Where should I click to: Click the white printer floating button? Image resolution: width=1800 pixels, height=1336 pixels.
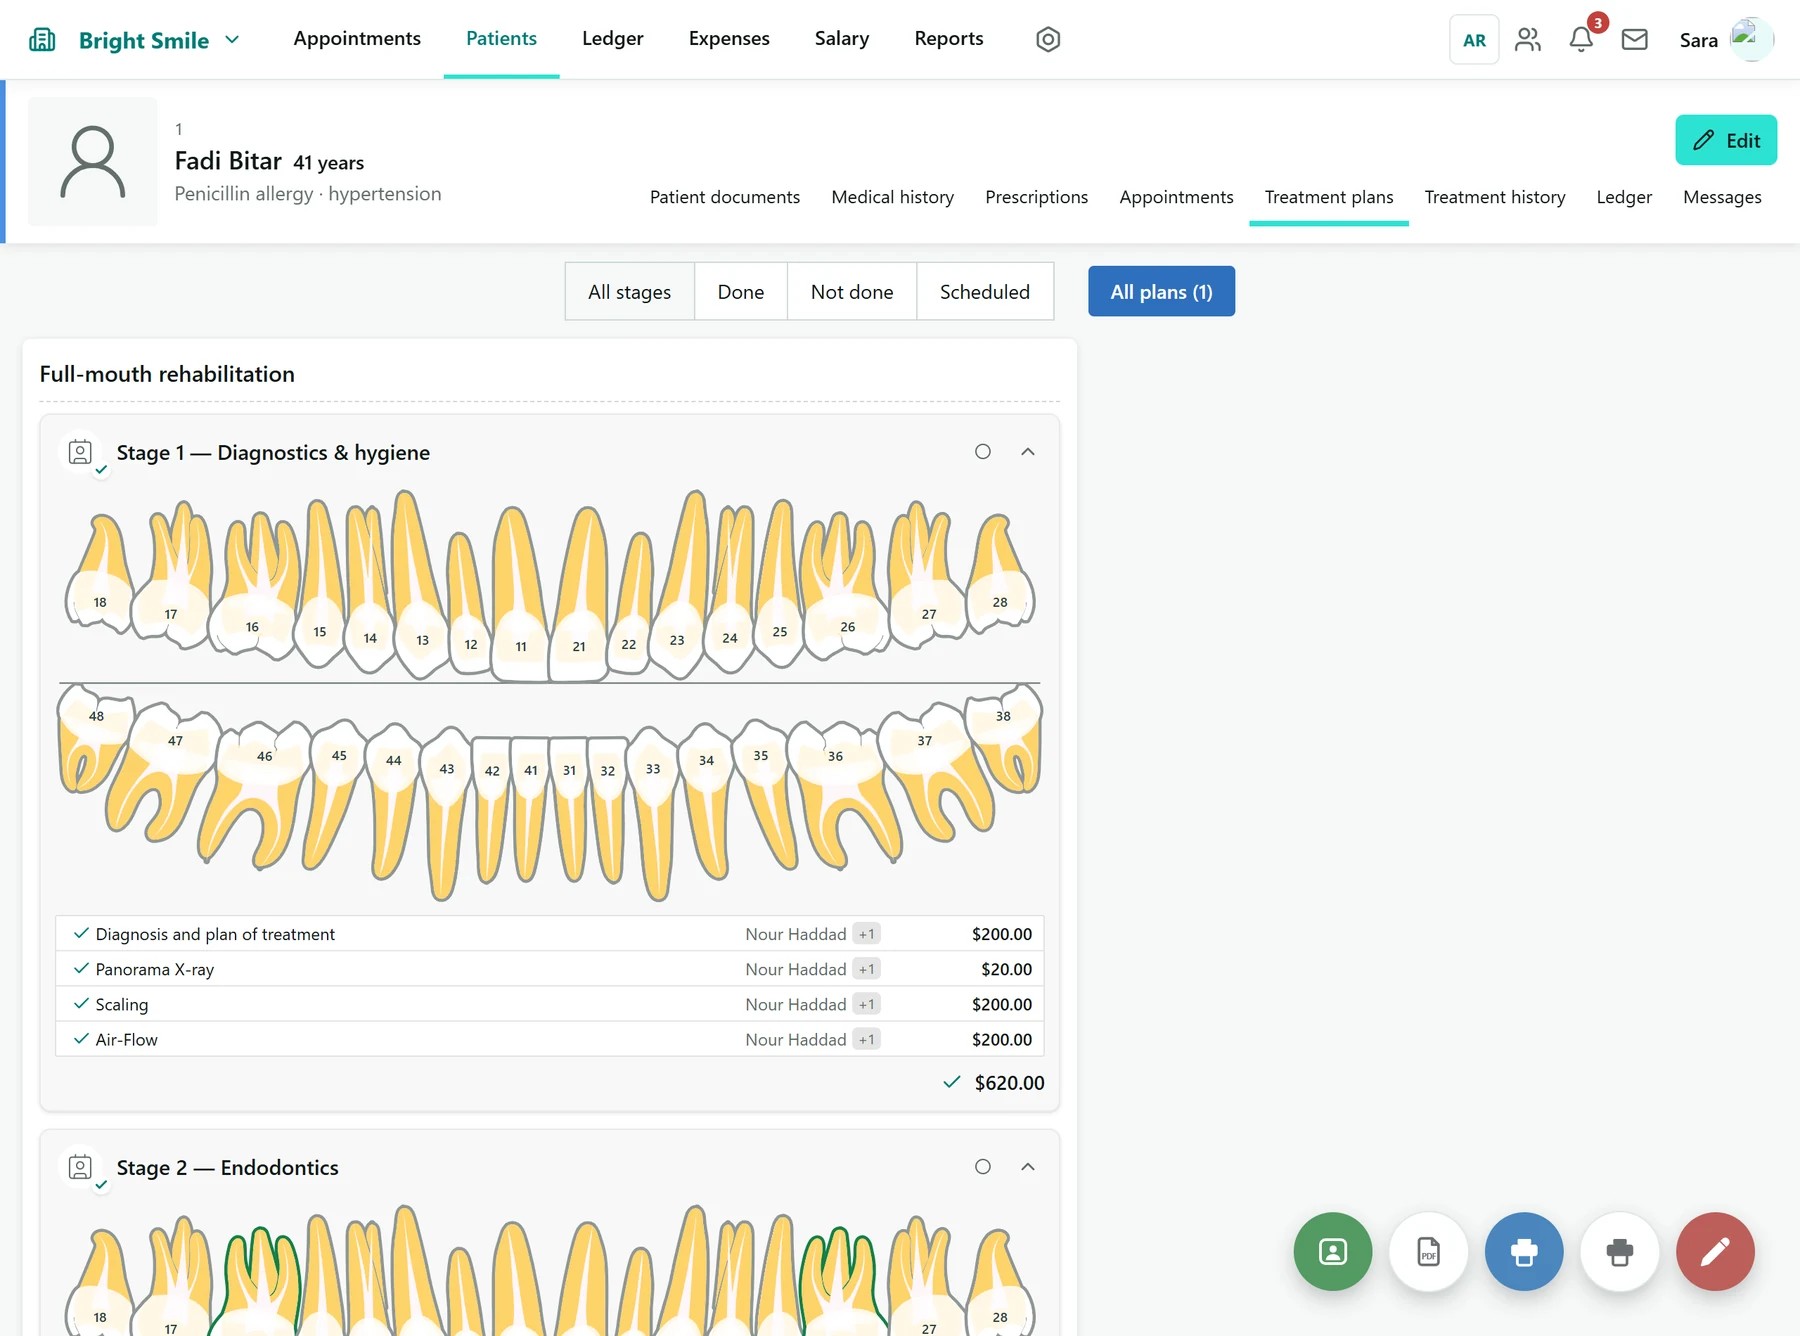pos(1620,1252)
